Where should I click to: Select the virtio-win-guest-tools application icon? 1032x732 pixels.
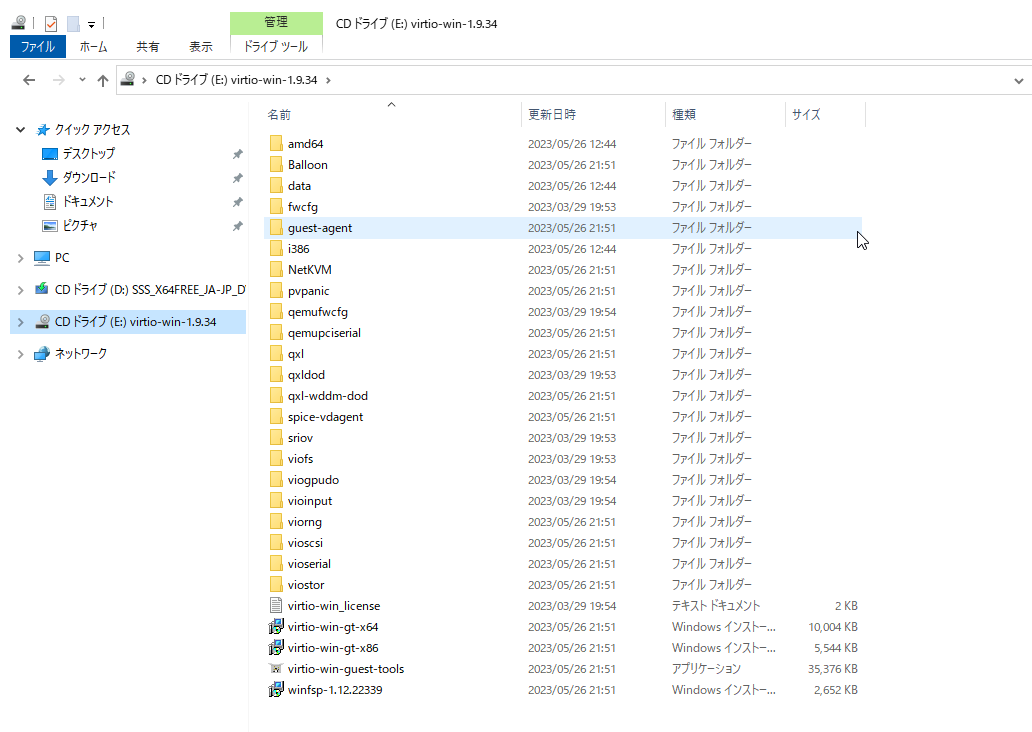276,669
